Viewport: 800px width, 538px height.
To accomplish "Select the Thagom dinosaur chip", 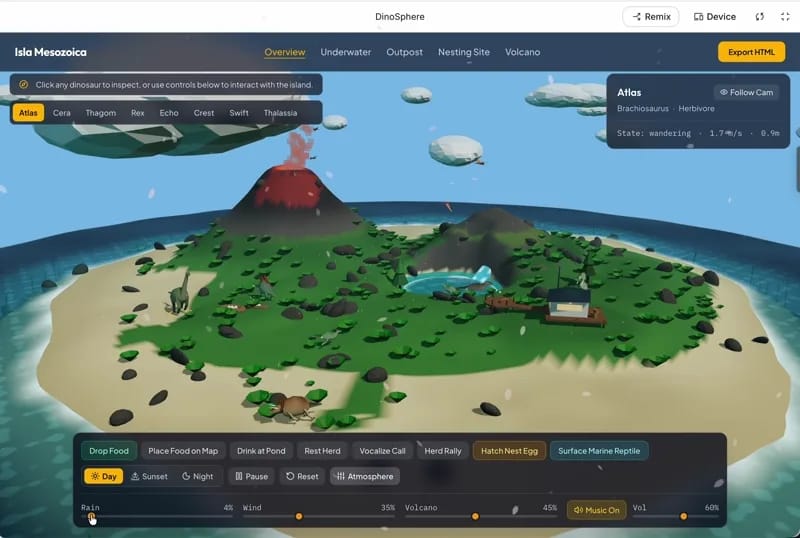I will coord(101,113).
